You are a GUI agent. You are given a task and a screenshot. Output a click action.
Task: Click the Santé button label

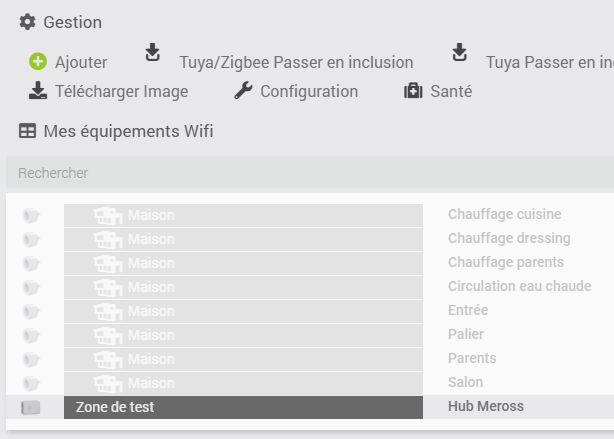coord(451,91)
